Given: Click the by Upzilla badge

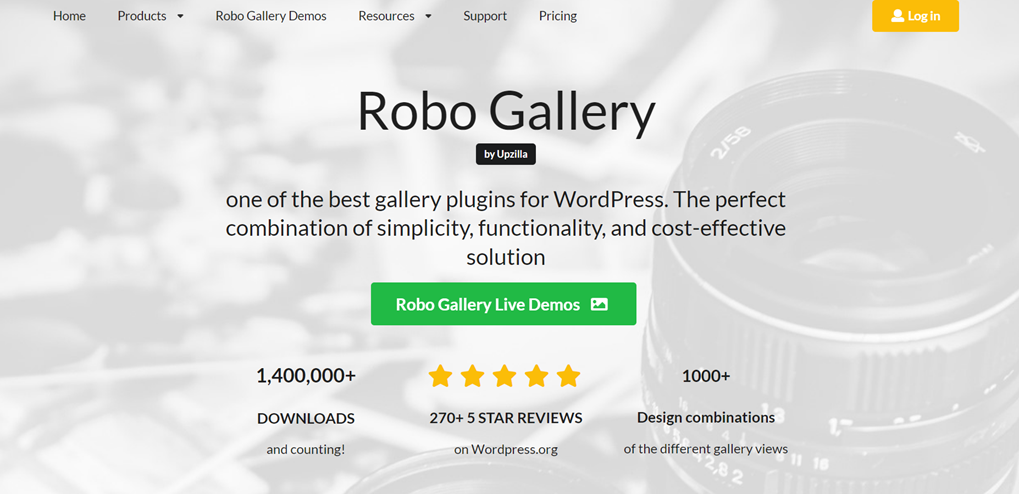Looking at the screenshot, I should 505,154.
